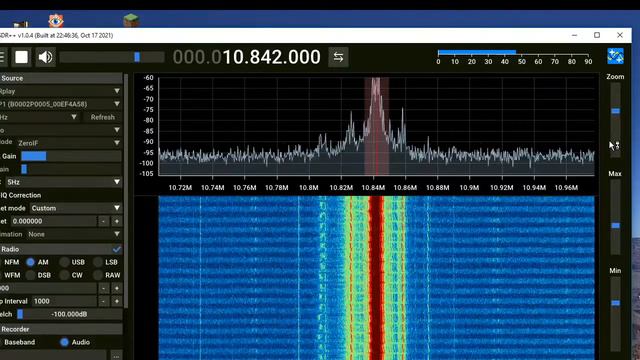Click the volume slider next to speaker
The width and height of the screenshot is (640, 360).
(112, 57)
